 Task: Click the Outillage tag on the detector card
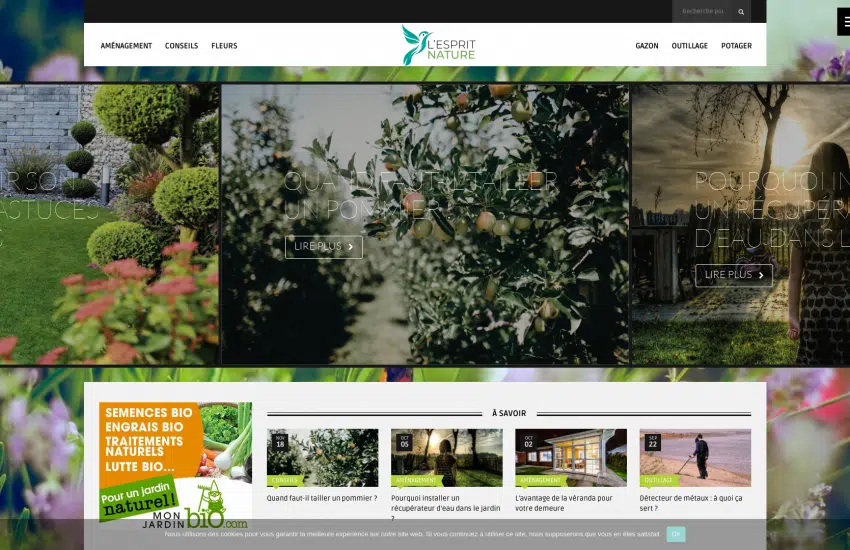point(658,480)
